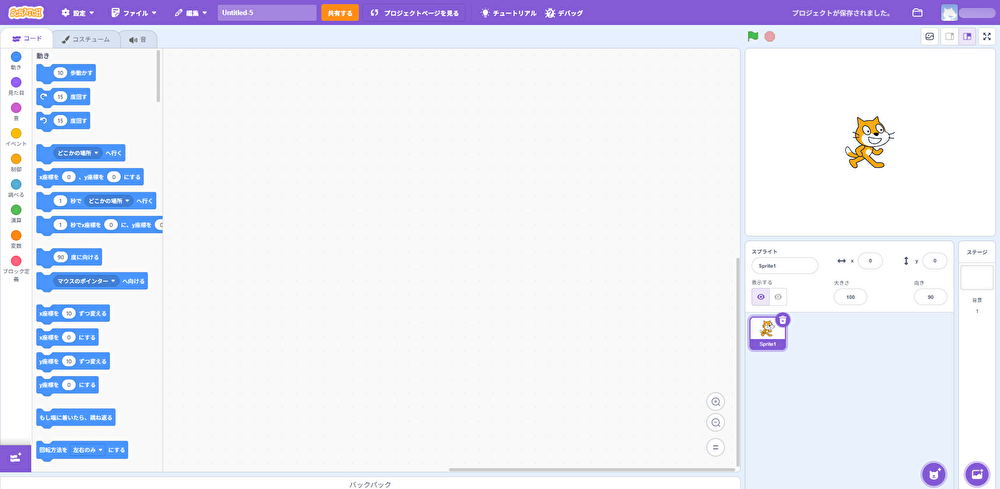The image size is (1000, 489).
Task: Click the orange 共有する share button
Action: pyautogui.click(x=340, y=13)
